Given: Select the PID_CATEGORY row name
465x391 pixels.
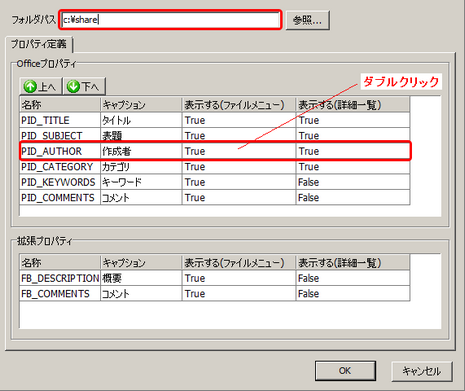Looking at the screenshot, I should click(x=60, y=167).
